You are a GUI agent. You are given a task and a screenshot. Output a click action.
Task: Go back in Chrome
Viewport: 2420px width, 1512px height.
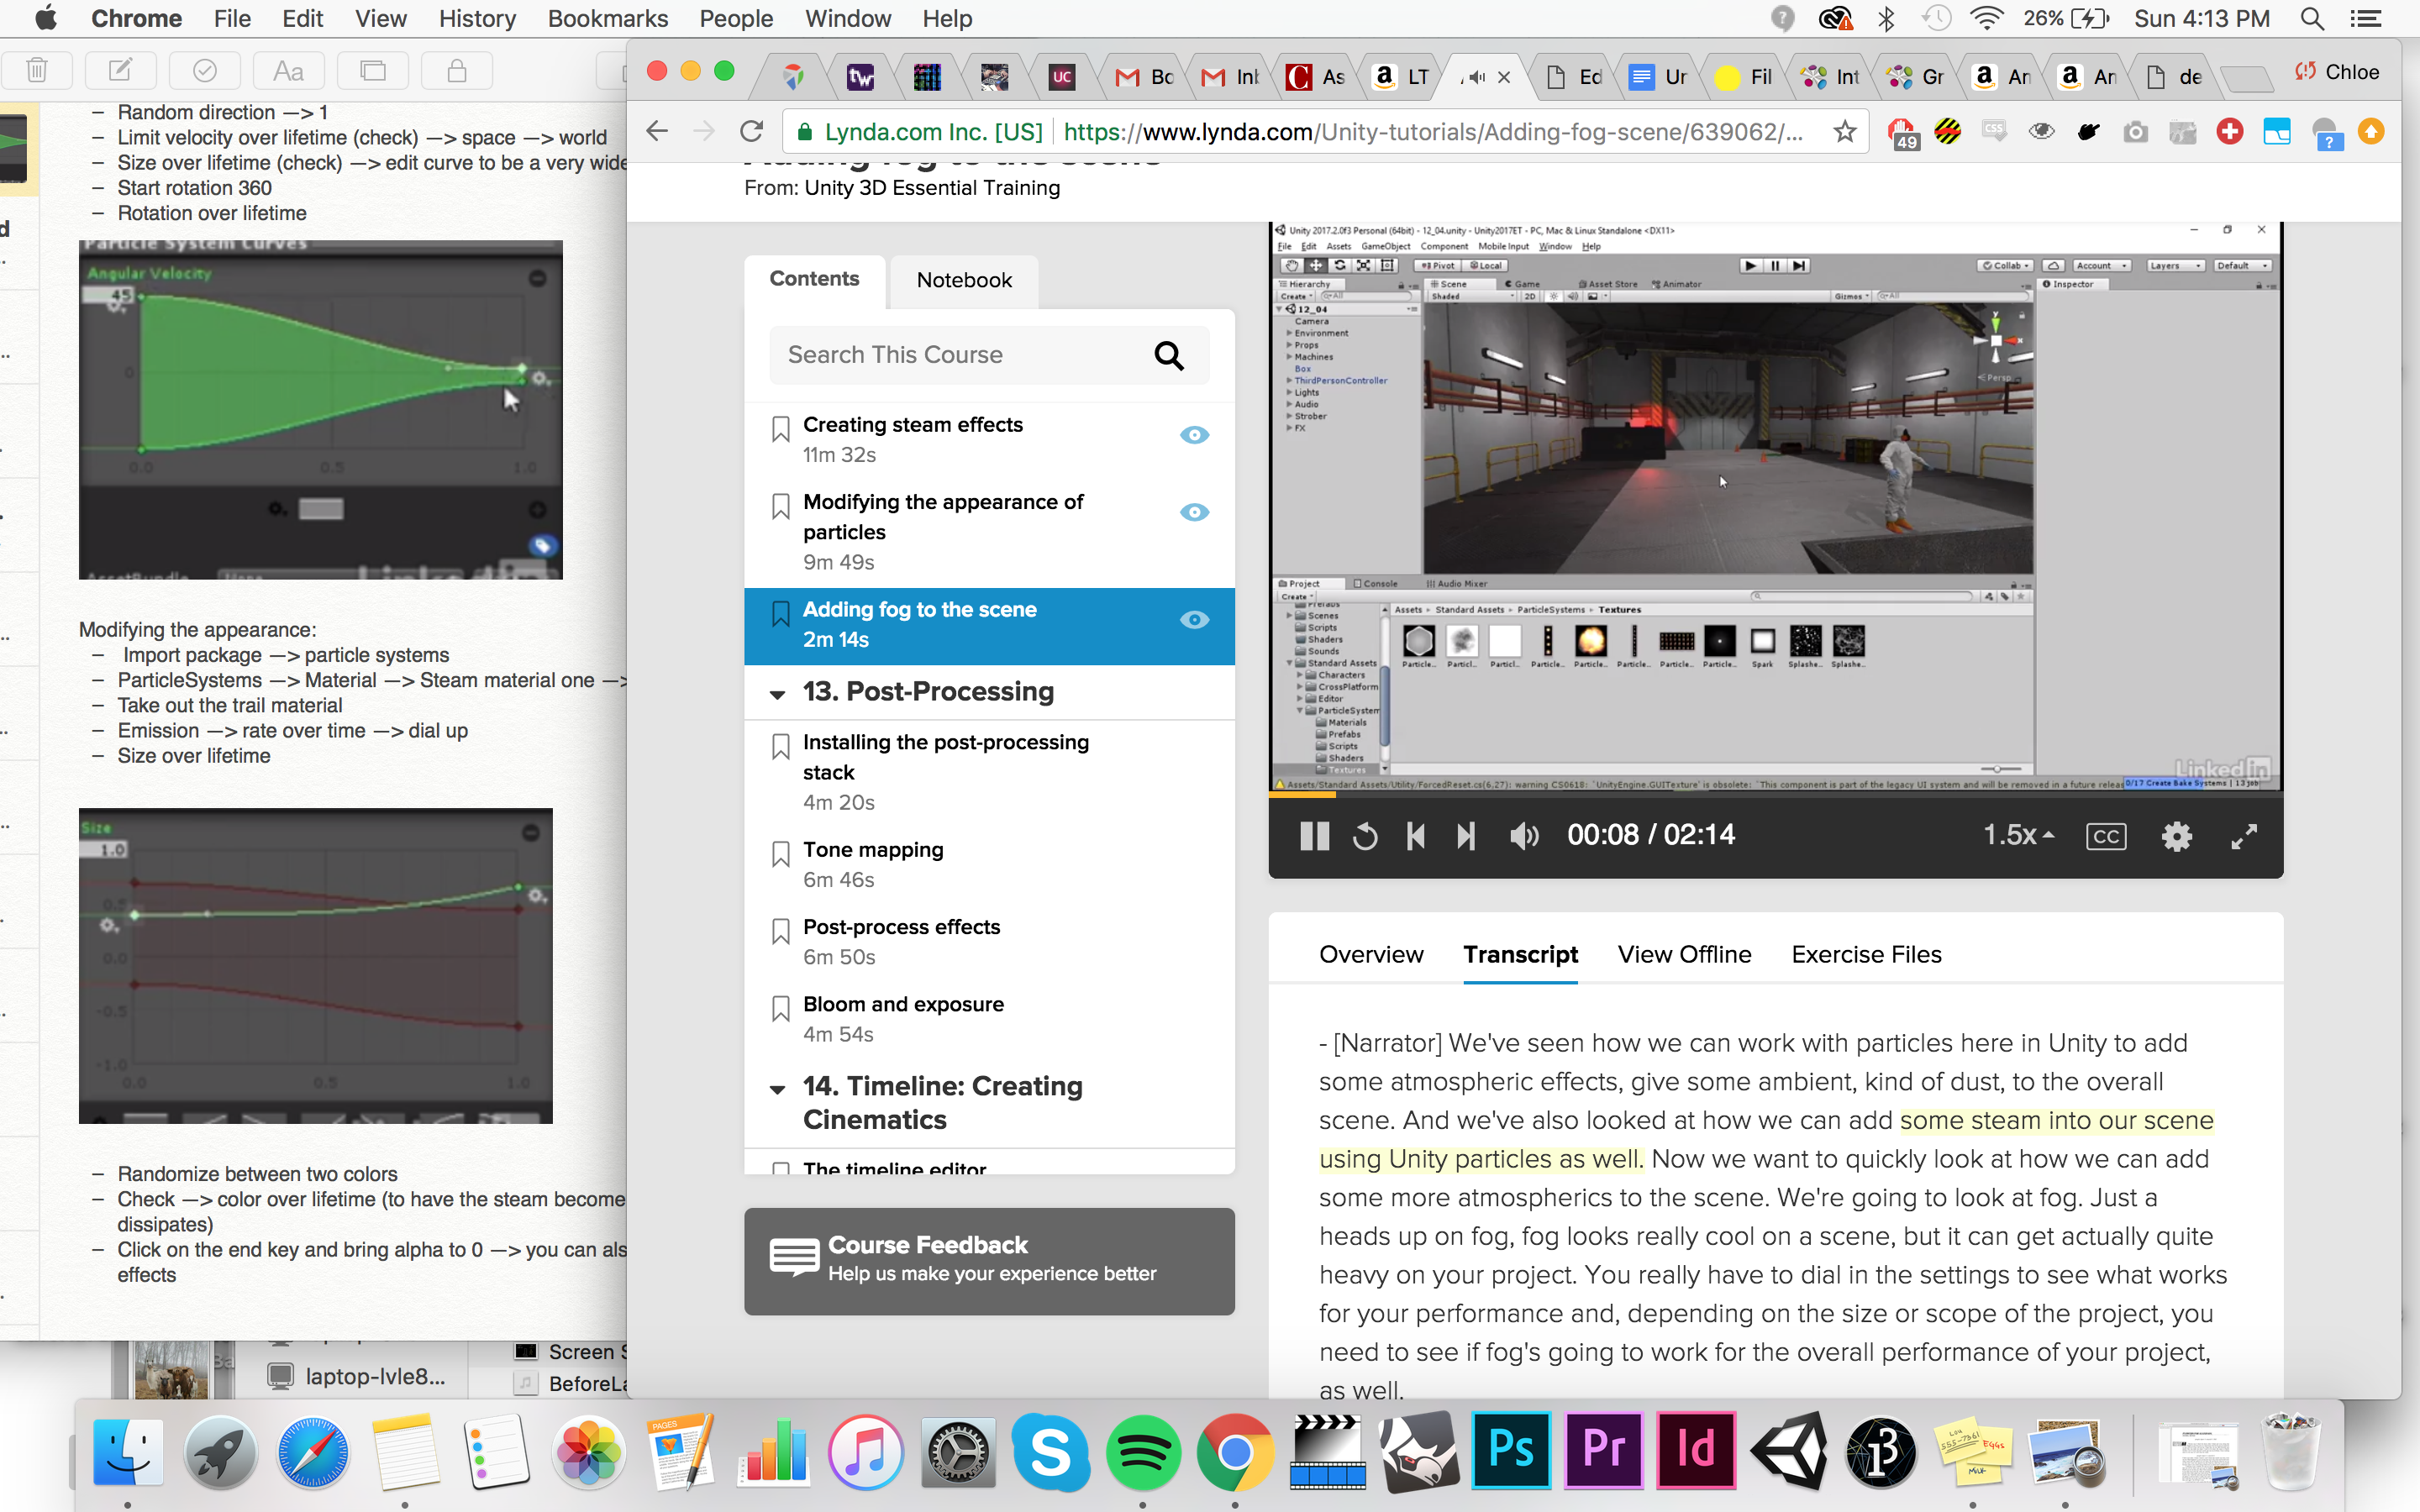click(656, 132)
